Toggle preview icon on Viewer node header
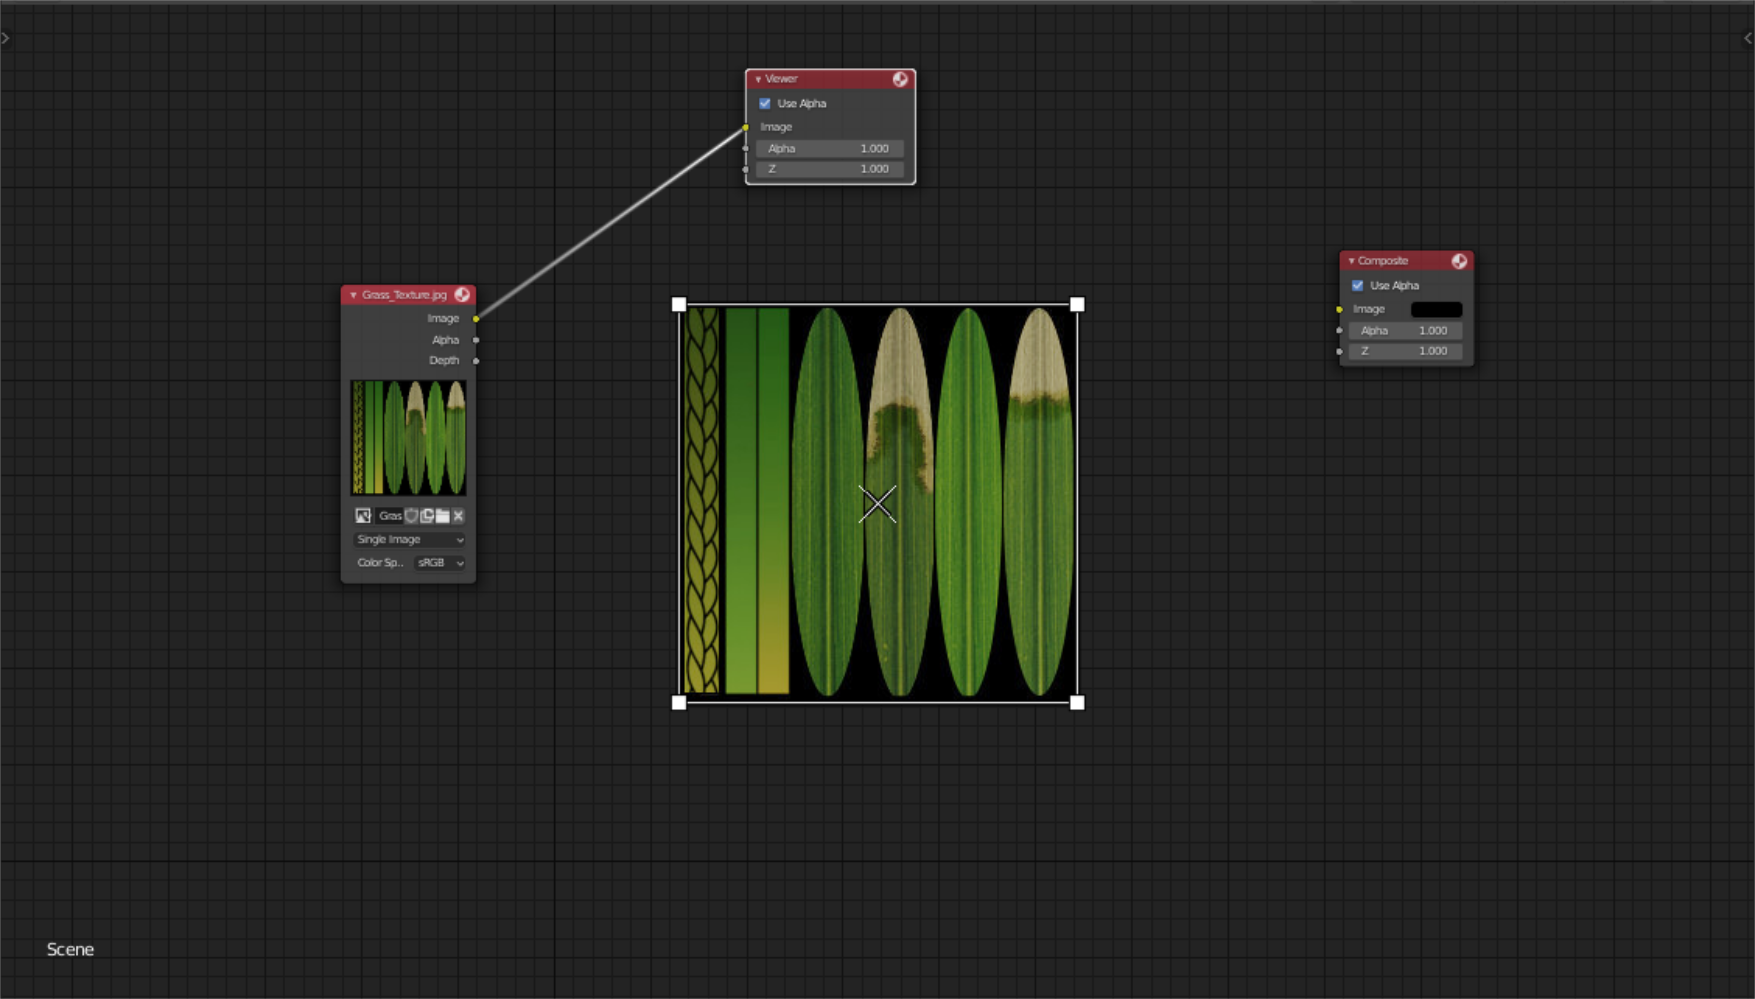 900,79
